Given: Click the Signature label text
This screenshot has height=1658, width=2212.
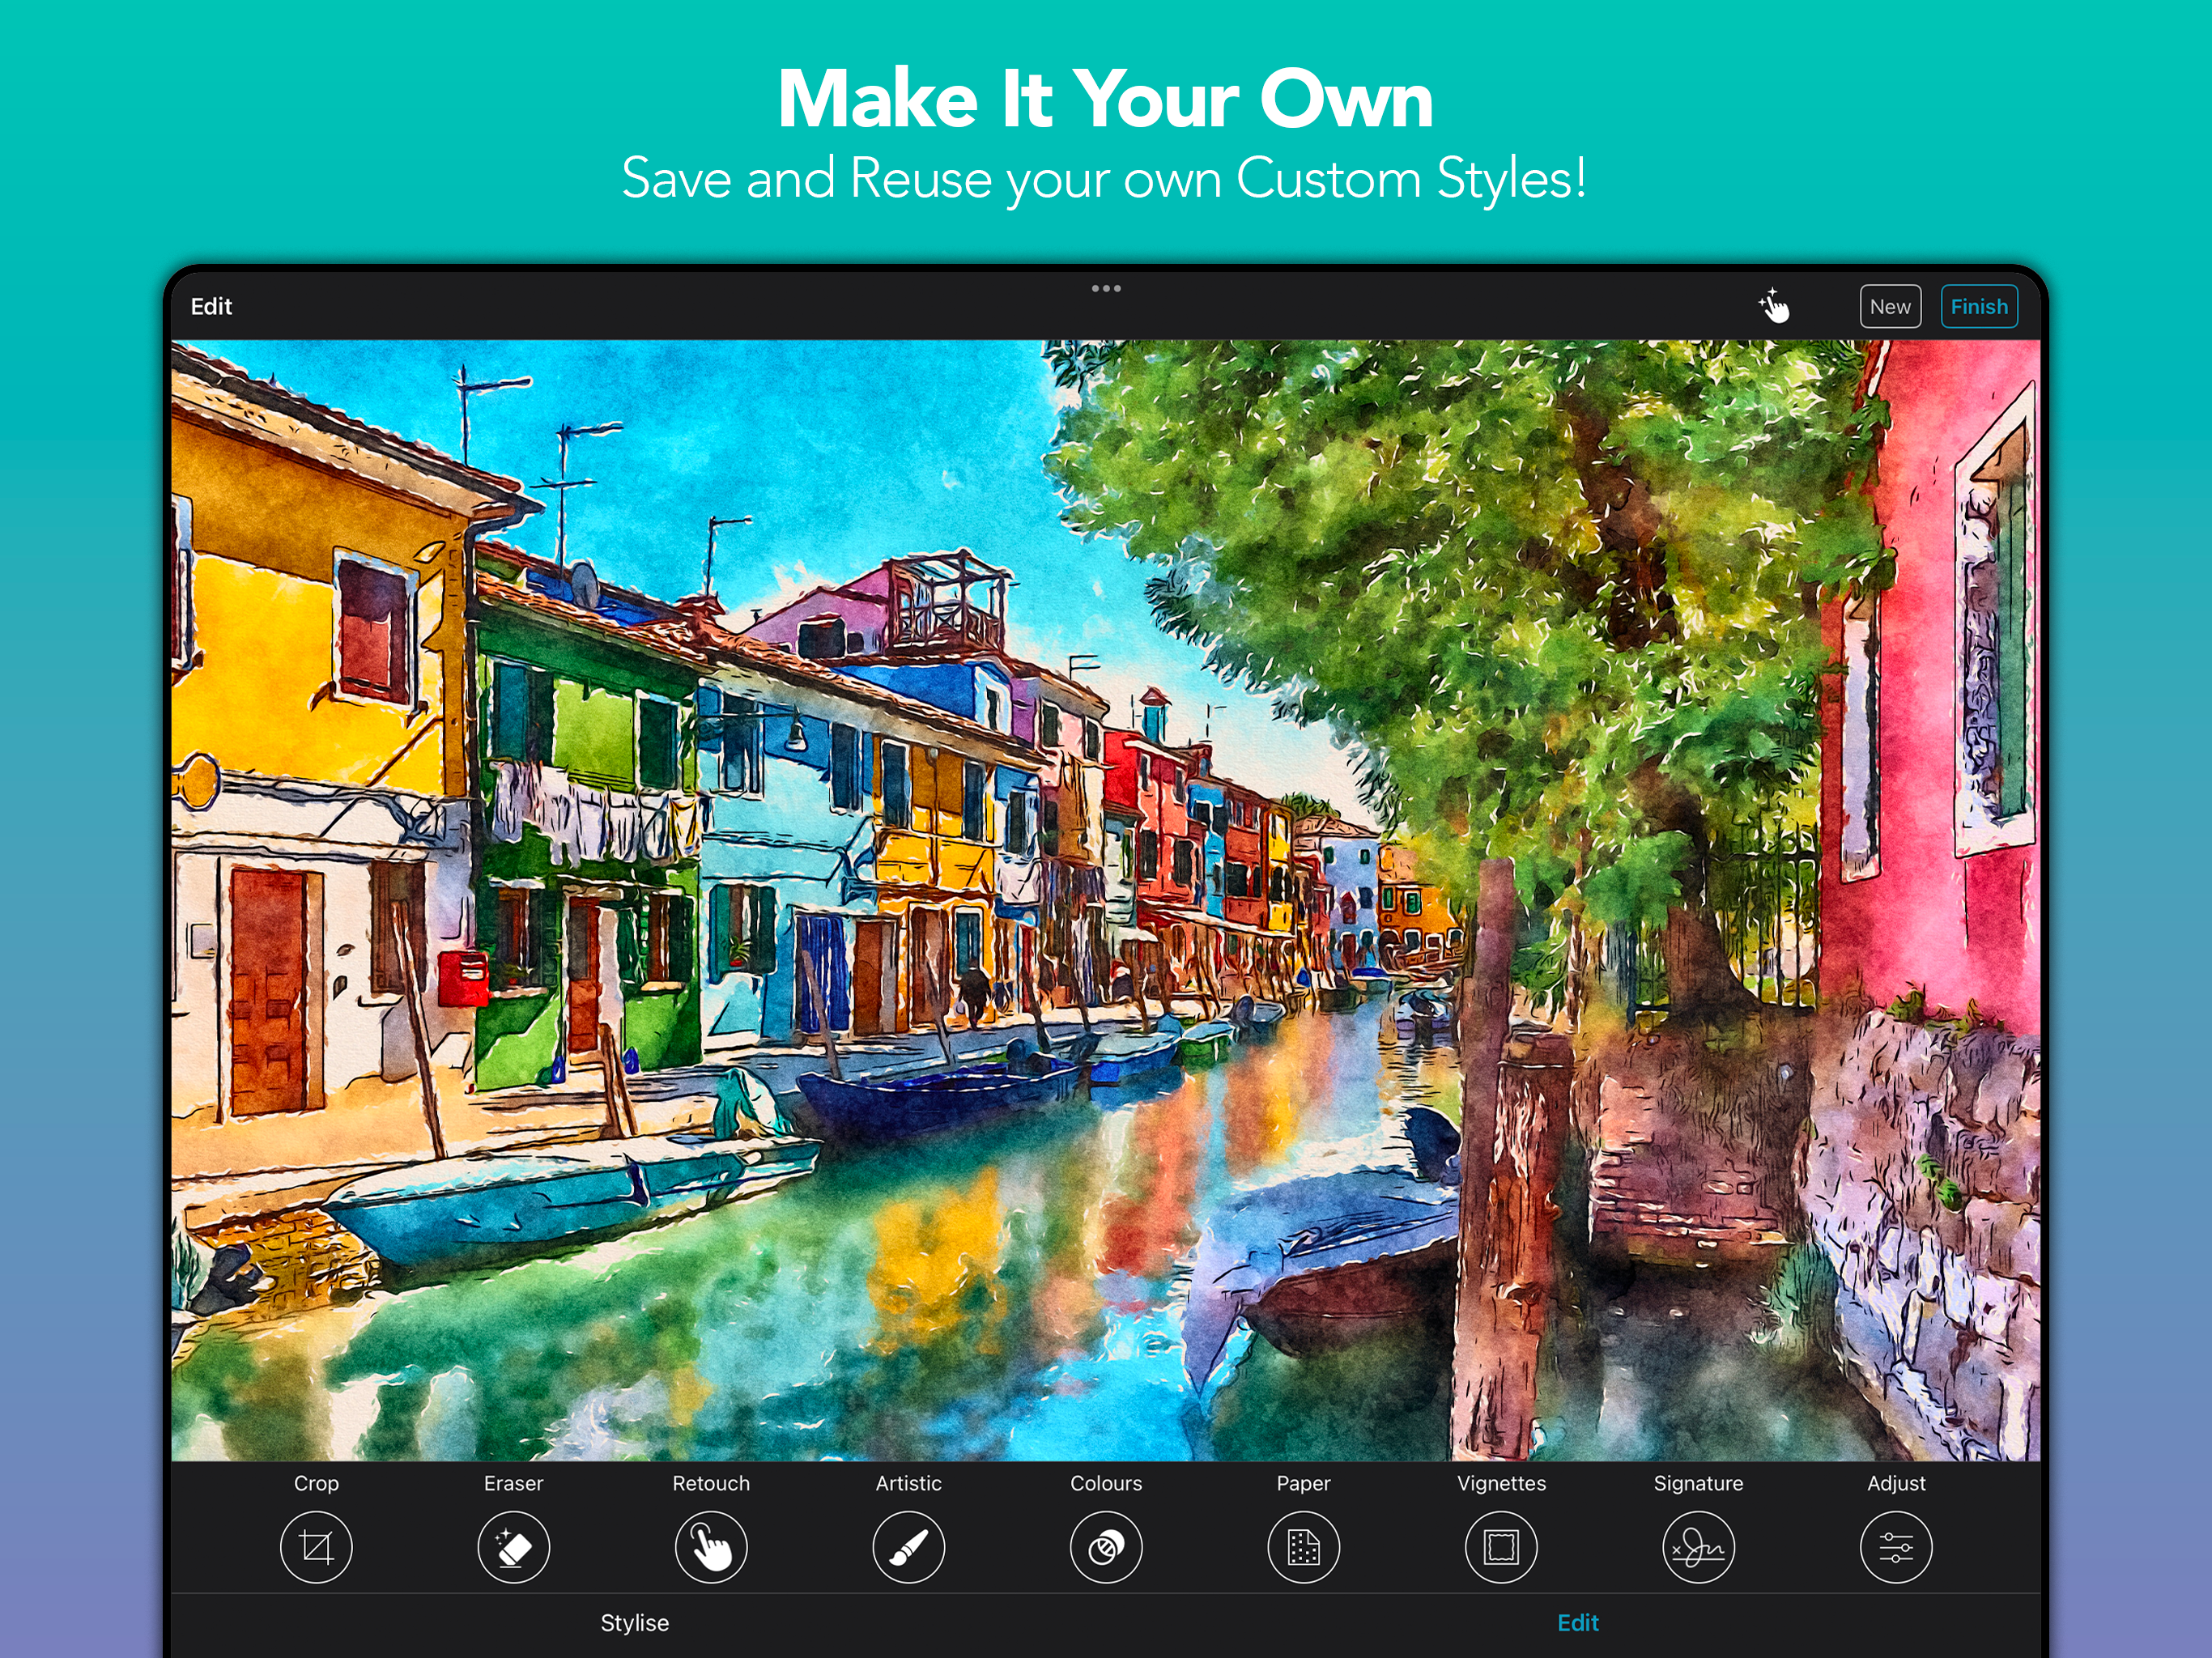Looking at the screenshot, I should 1698,1483.
